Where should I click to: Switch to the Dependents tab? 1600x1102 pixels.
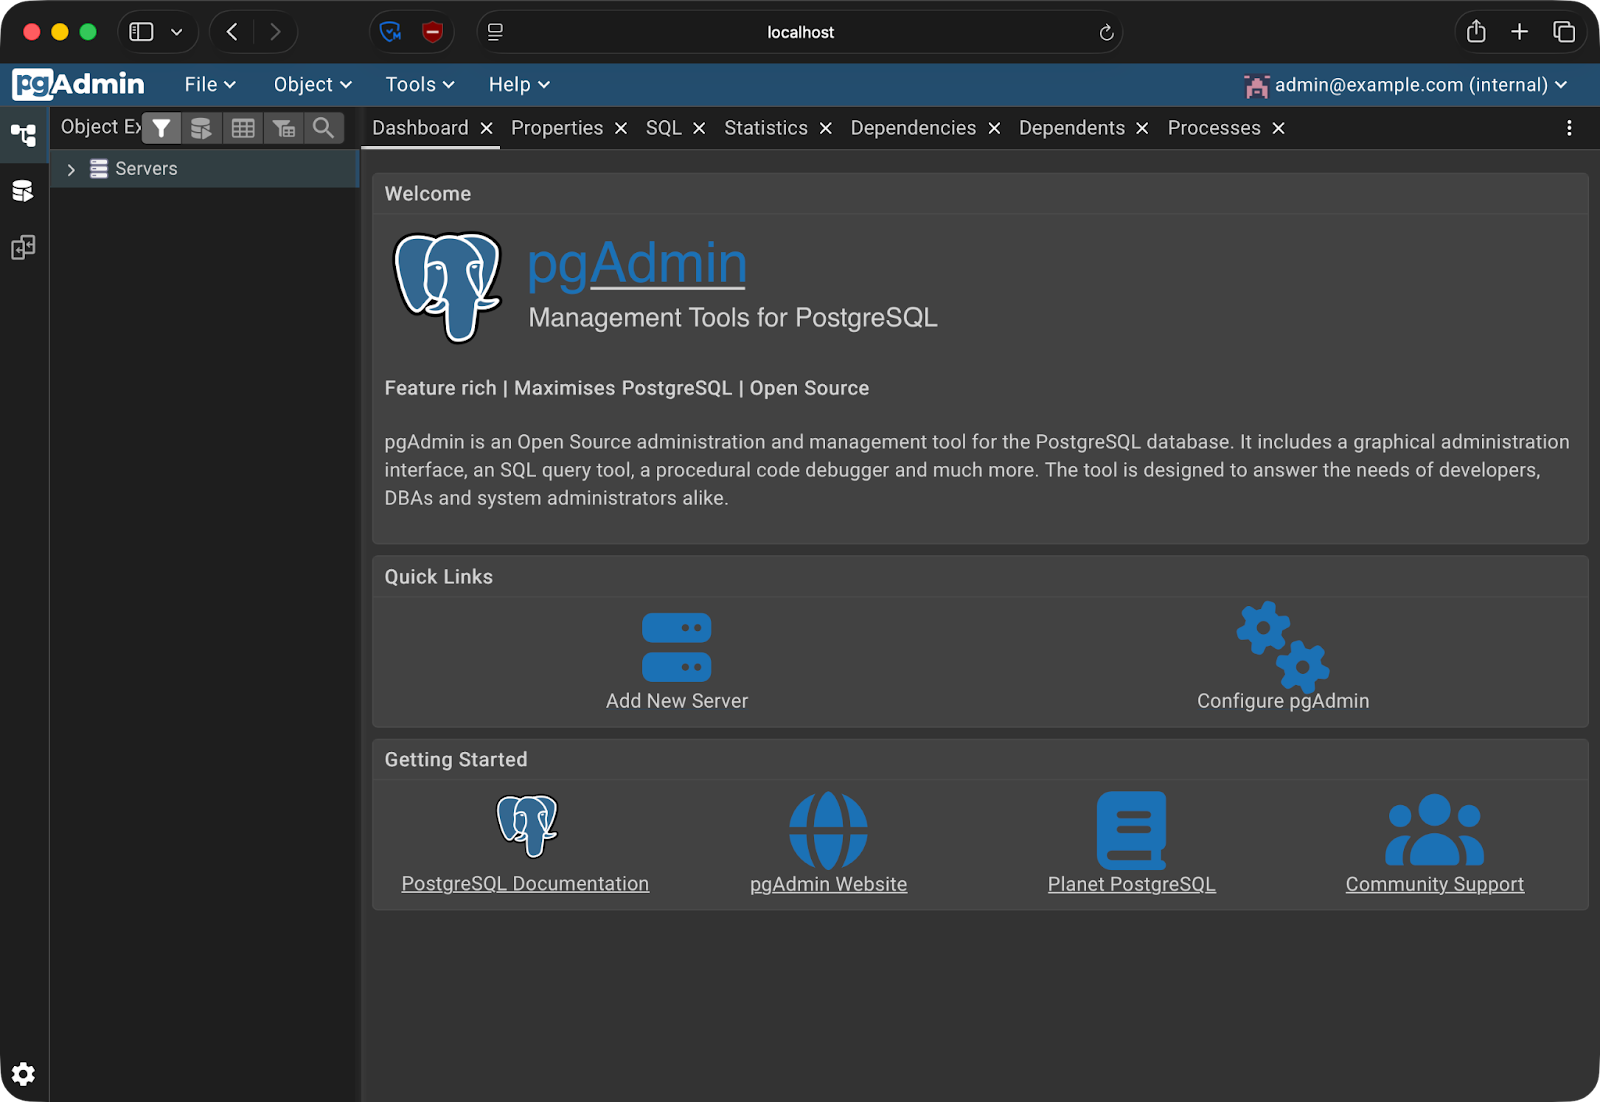click(x=1072, y=128)
